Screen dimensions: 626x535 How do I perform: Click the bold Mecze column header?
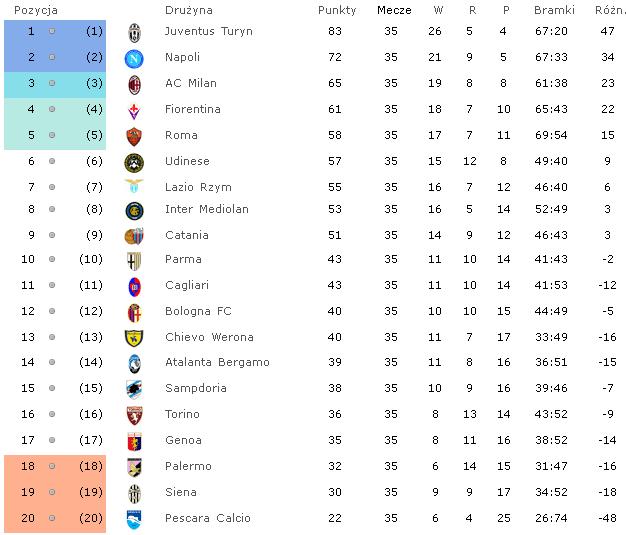click(395, 10)
